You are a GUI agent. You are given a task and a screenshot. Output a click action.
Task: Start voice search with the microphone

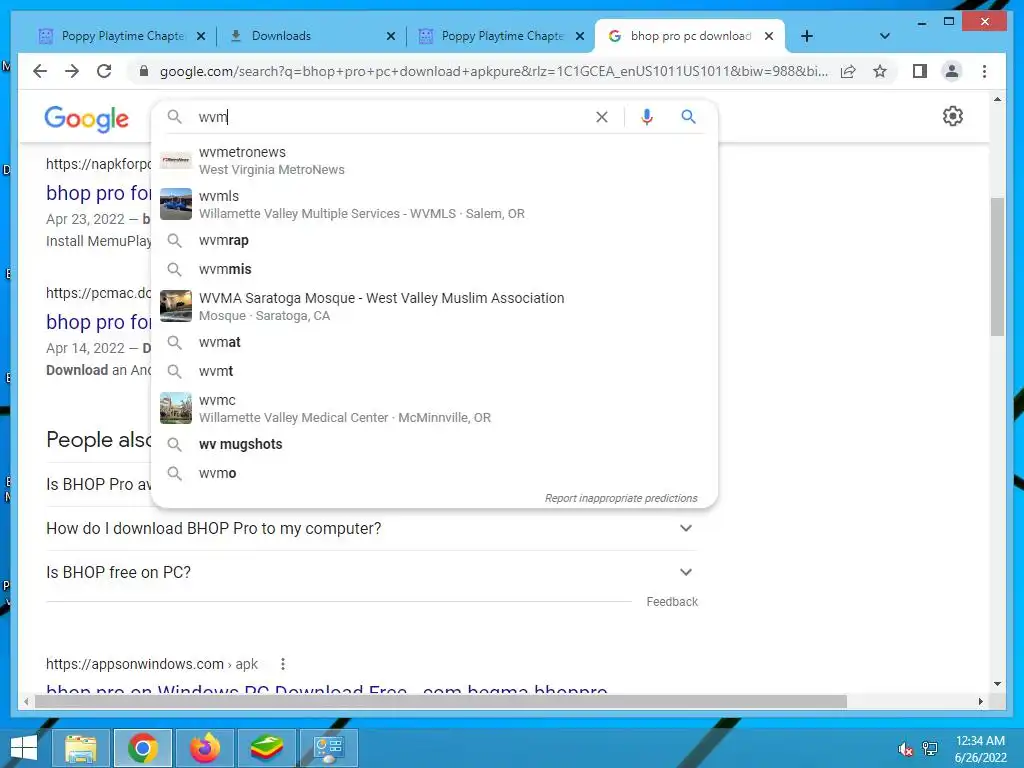click(x=647, y=117)
